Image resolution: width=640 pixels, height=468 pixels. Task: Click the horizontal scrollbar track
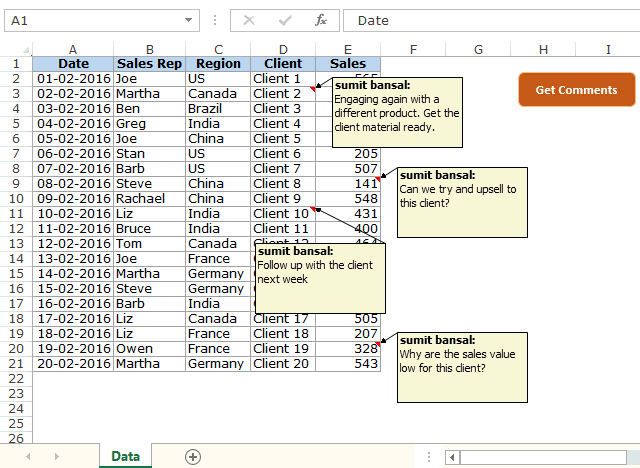point(543,457)
